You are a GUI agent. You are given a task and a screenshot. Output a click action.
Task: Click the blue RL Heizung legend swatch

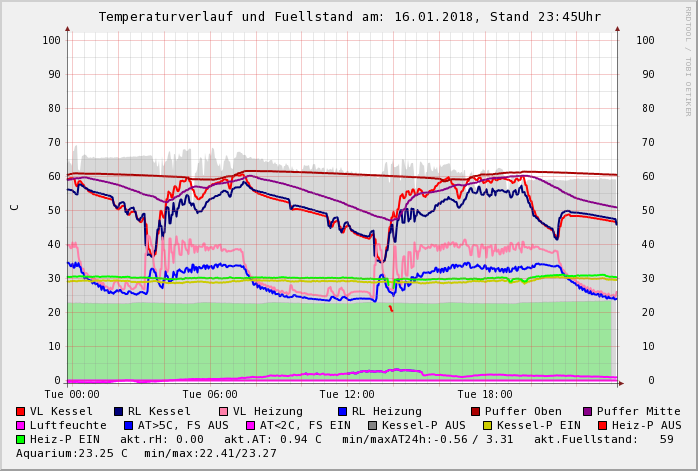(343, 412)
